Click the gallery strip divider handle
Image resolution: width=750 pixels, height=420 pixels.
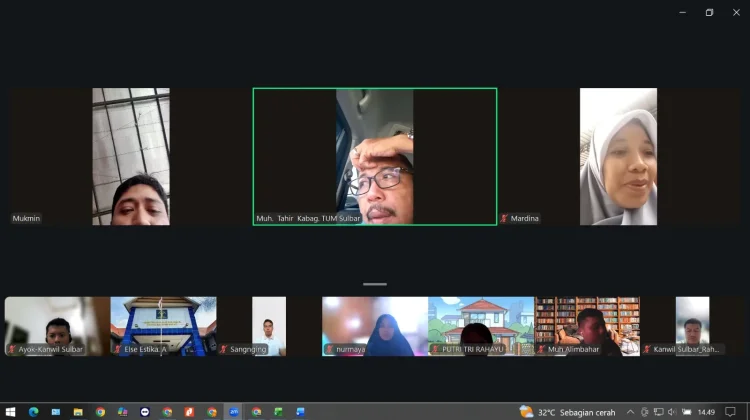375,284
